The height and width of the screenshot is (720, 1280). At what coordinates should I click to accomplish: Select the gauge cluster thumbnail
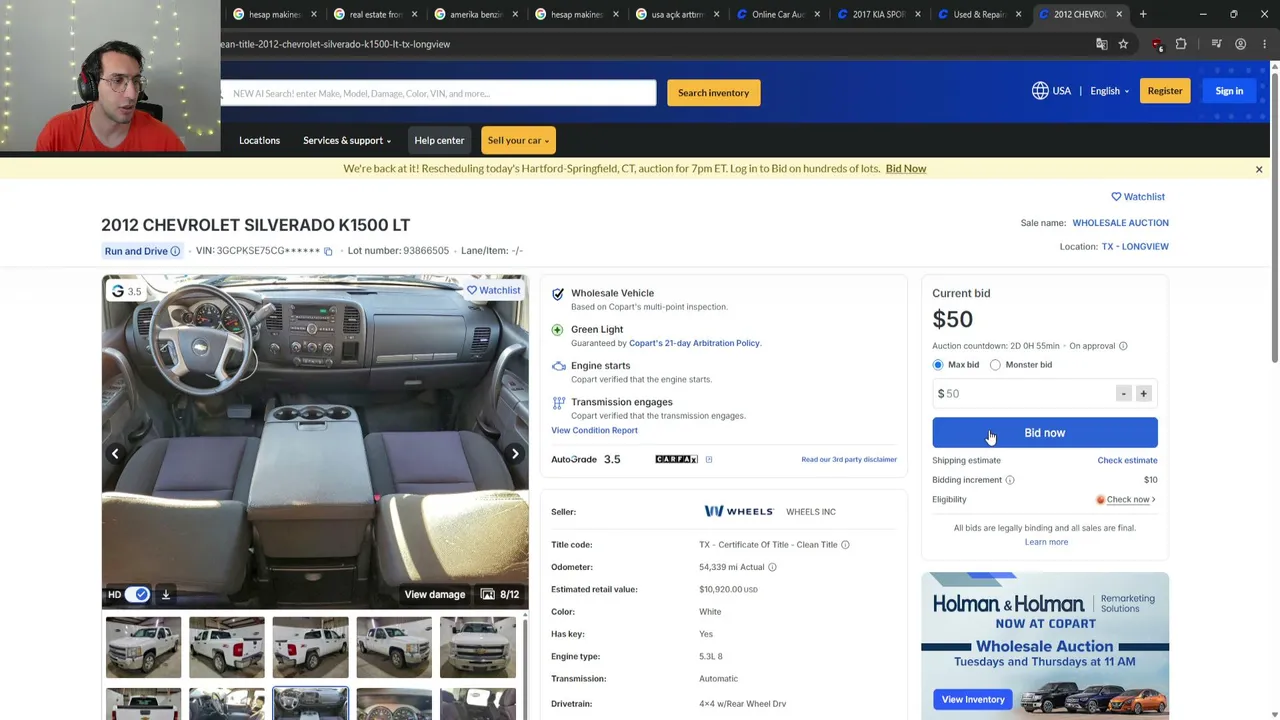(394, 704)
